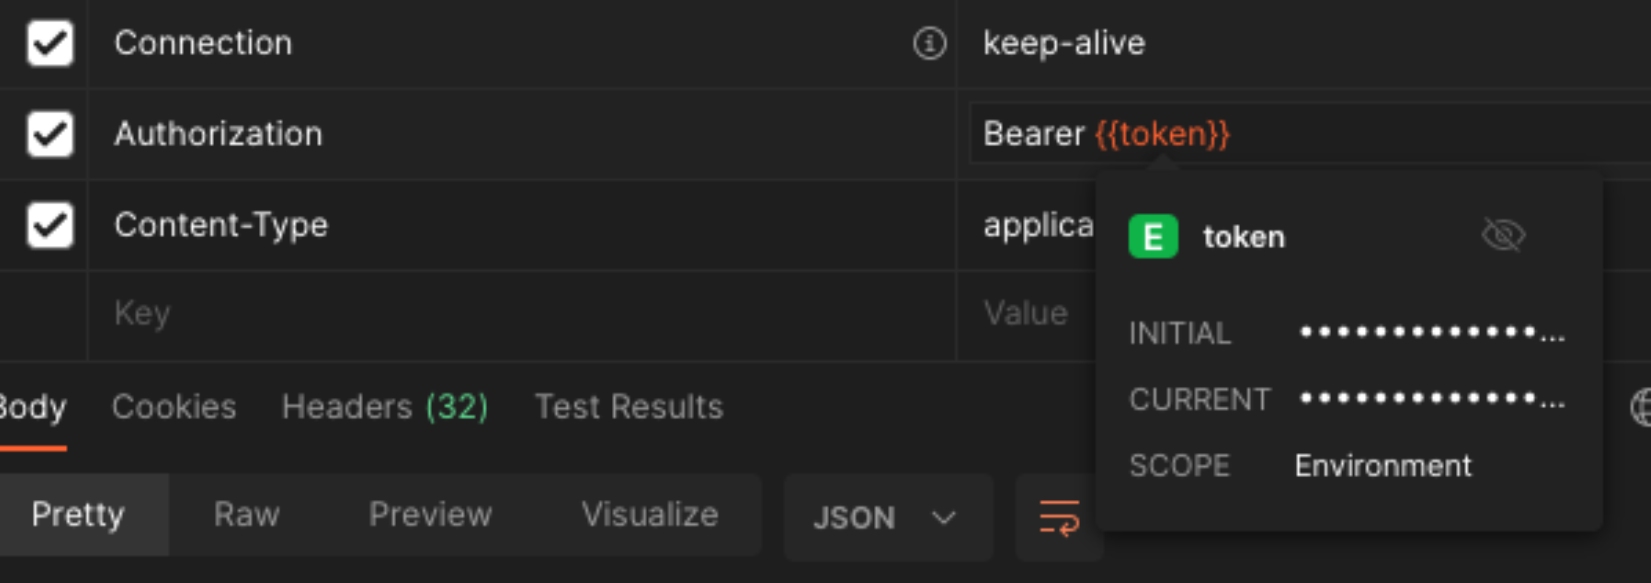1651x583 pixels.
Task: Click the masked CURRENT token value
Action: tap(1431, 399)
